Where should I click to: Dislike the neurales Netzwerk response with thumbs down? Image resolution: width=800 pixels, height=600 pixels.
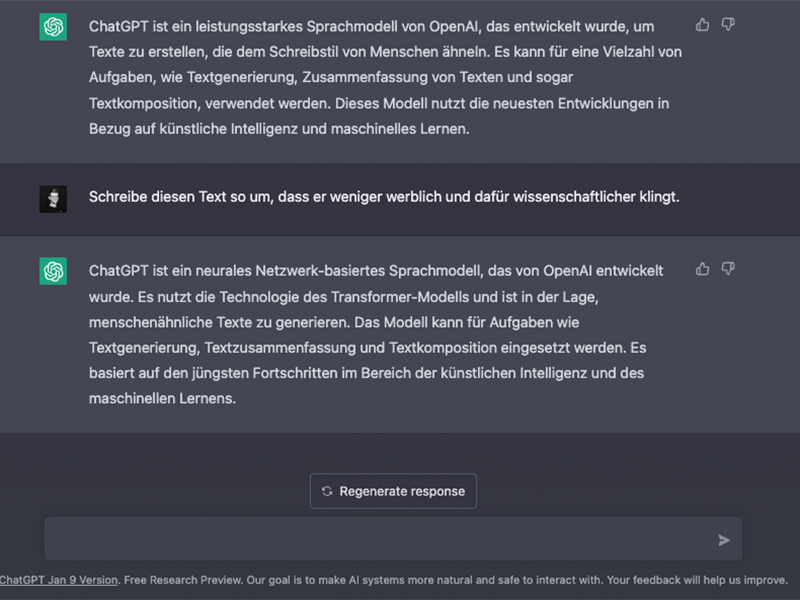click(x=728, y=269)
